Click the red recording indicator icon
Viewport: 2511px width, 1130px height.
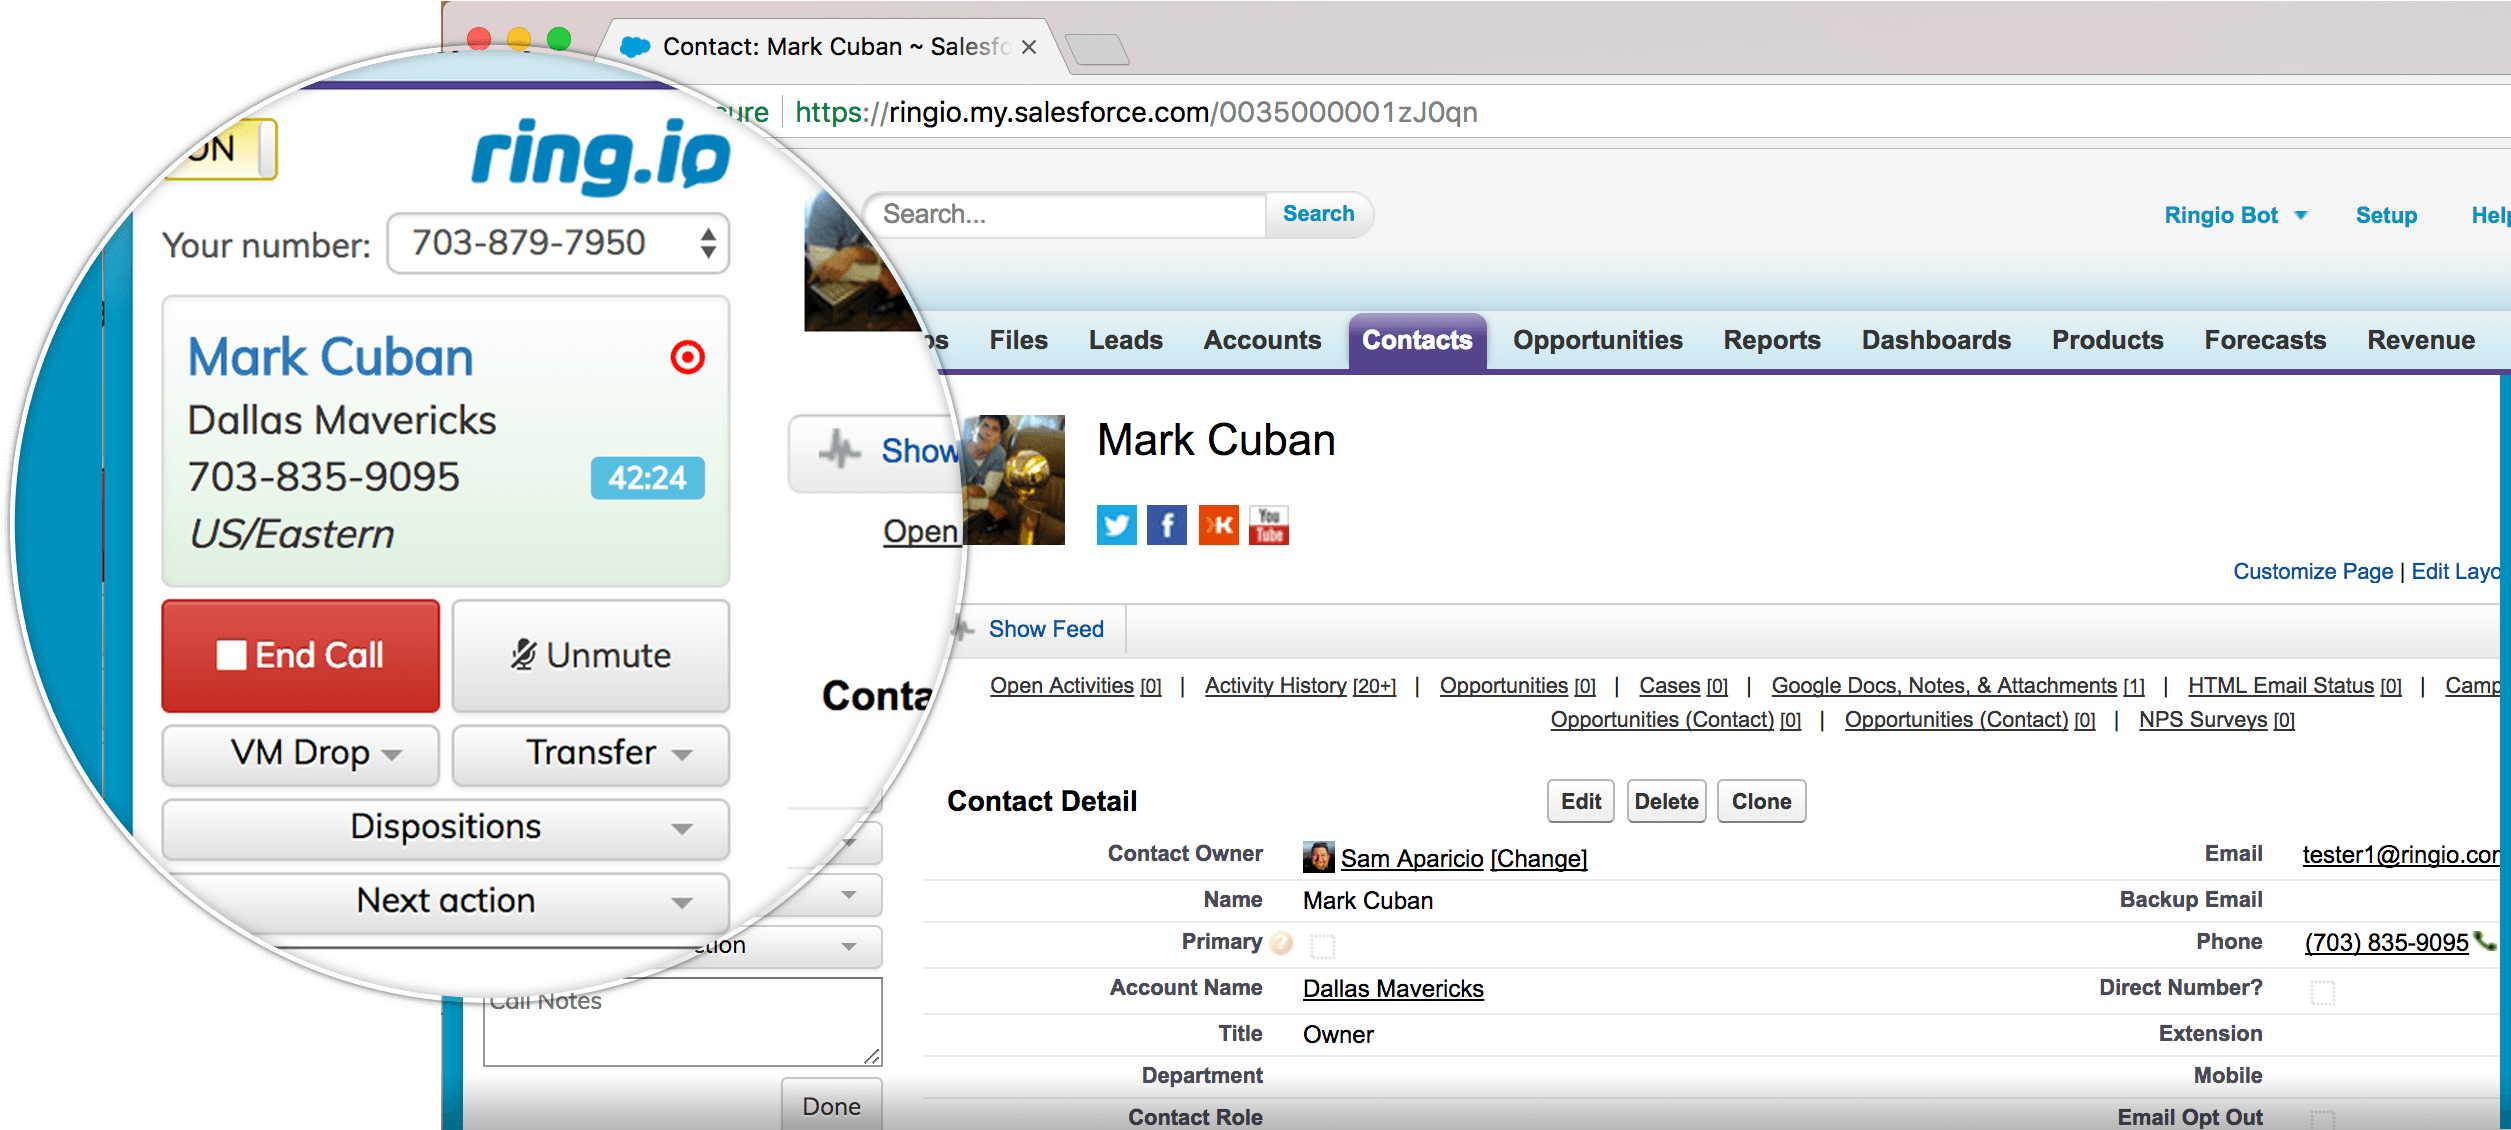(688, 357)
